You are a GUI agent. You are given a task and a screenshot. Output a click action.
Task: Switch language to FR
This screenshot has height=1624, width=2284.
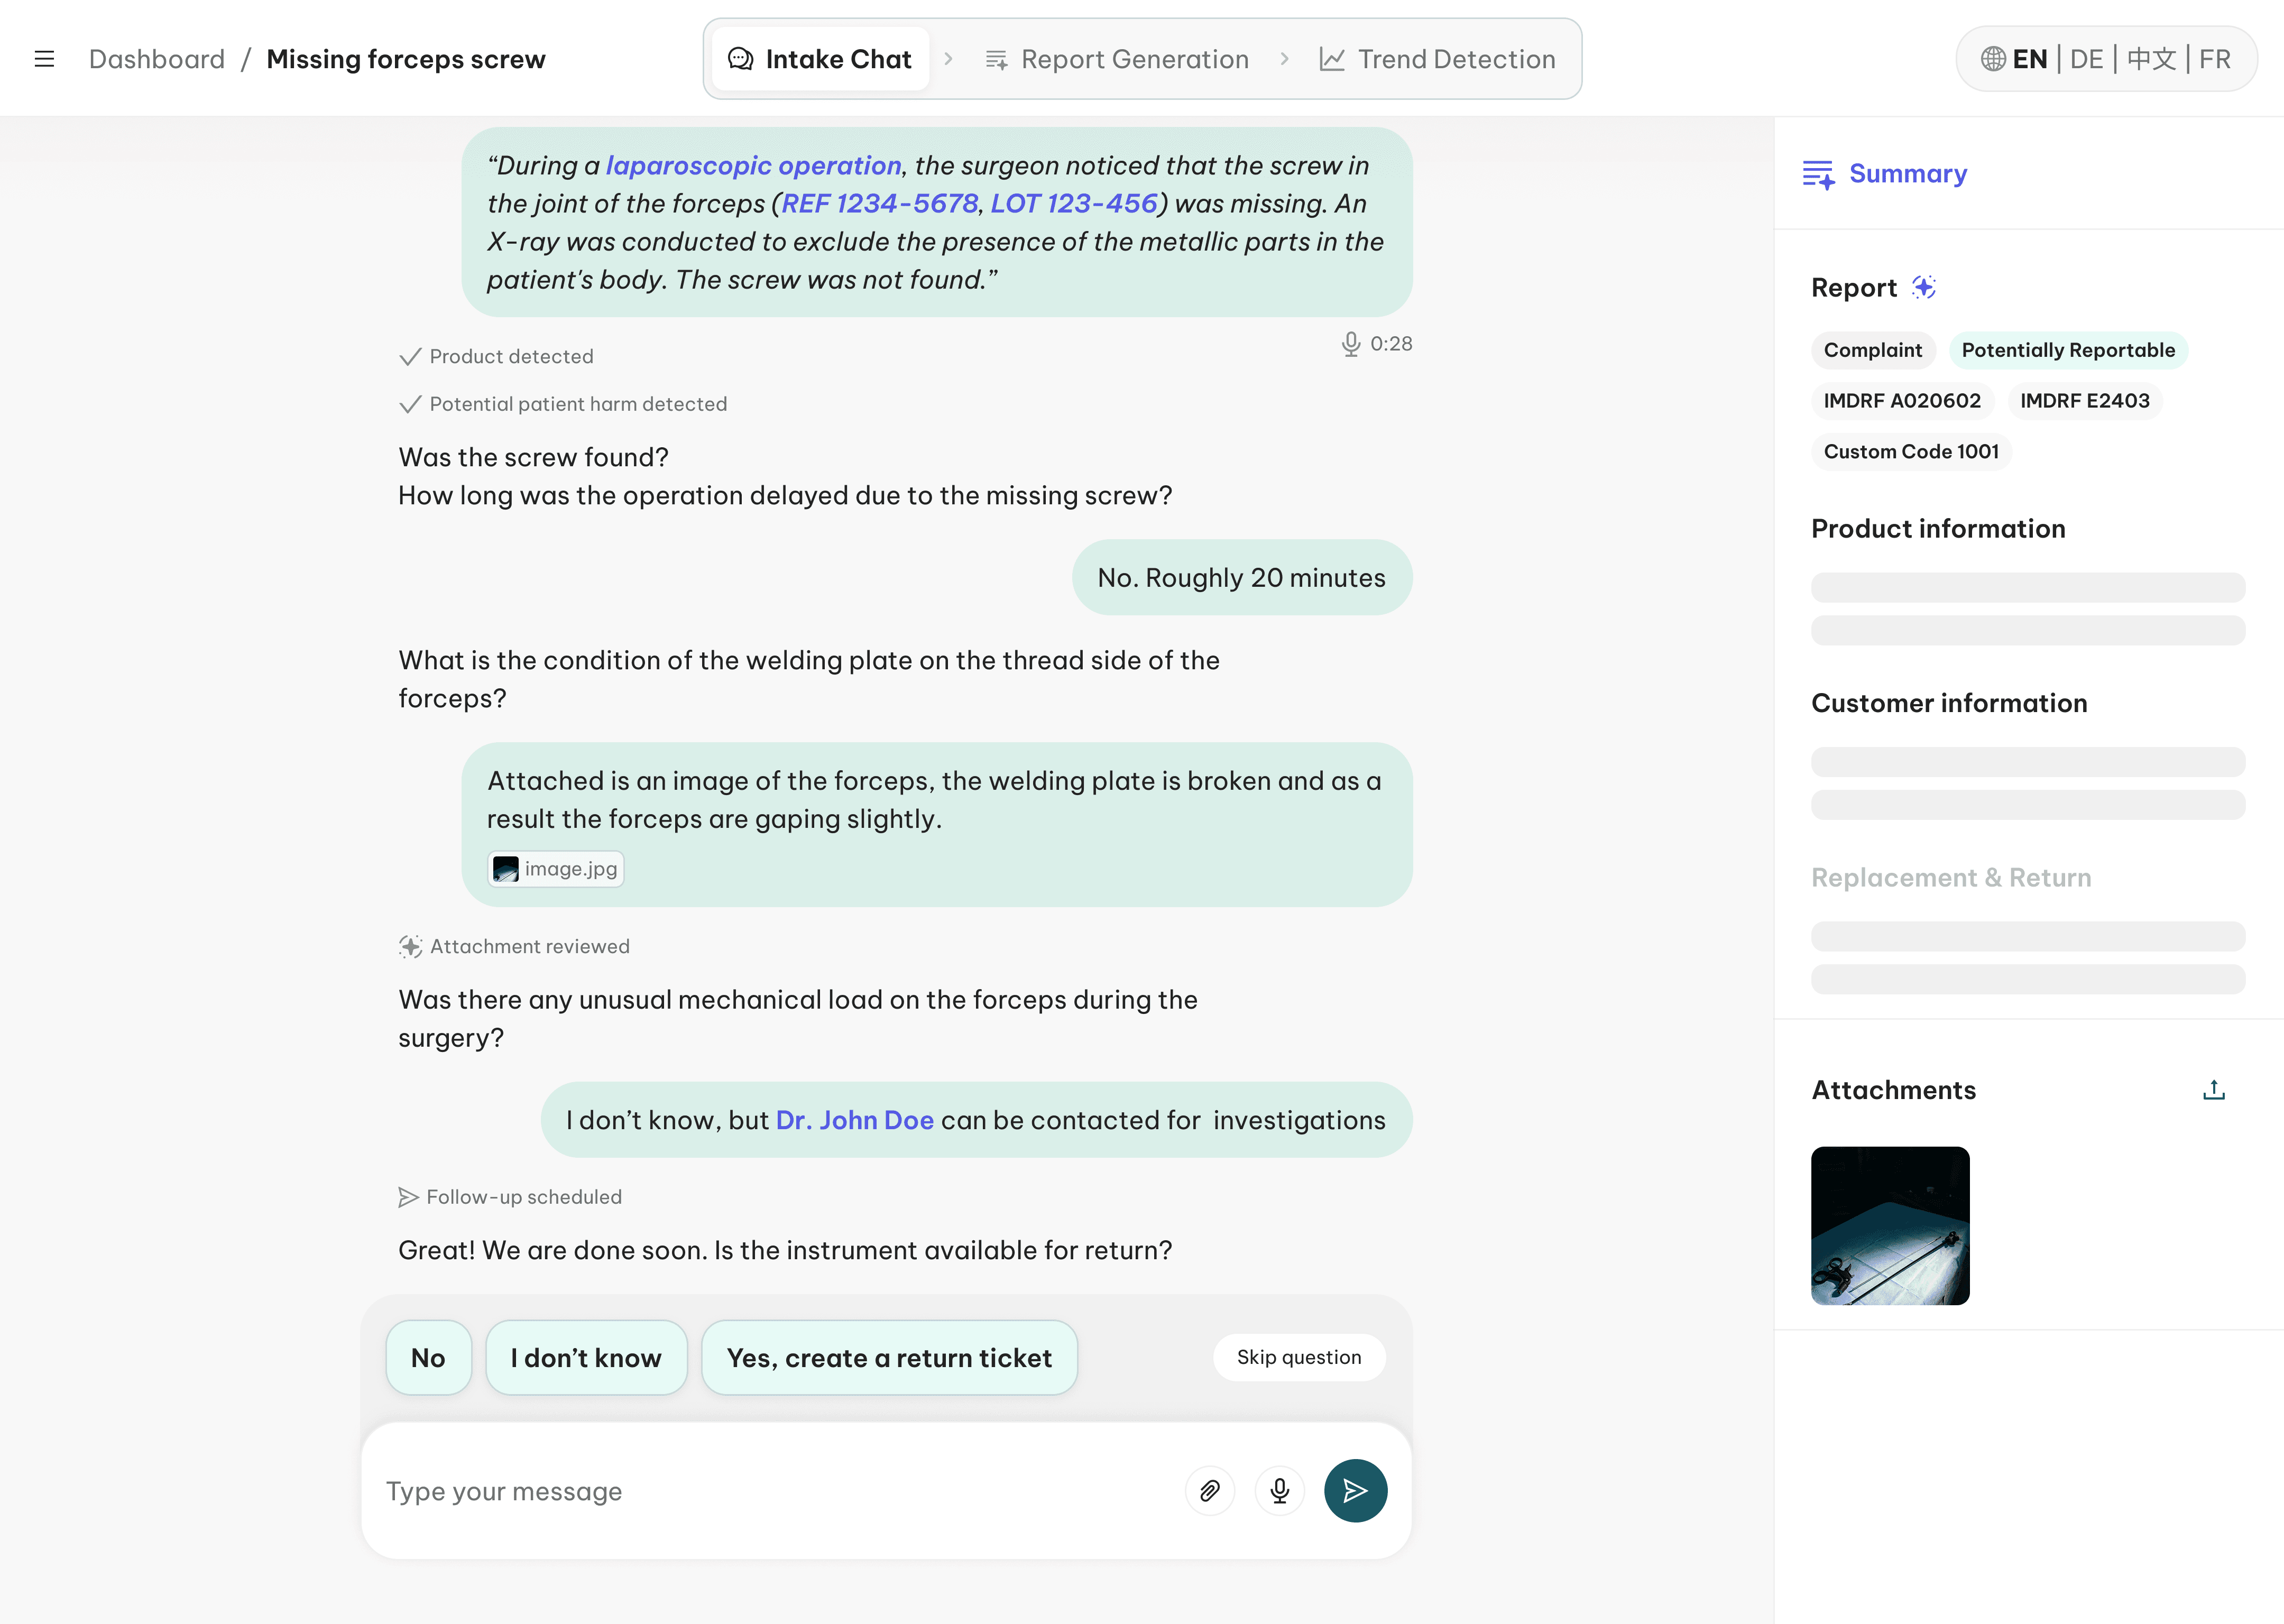[x=2214, y=59]
